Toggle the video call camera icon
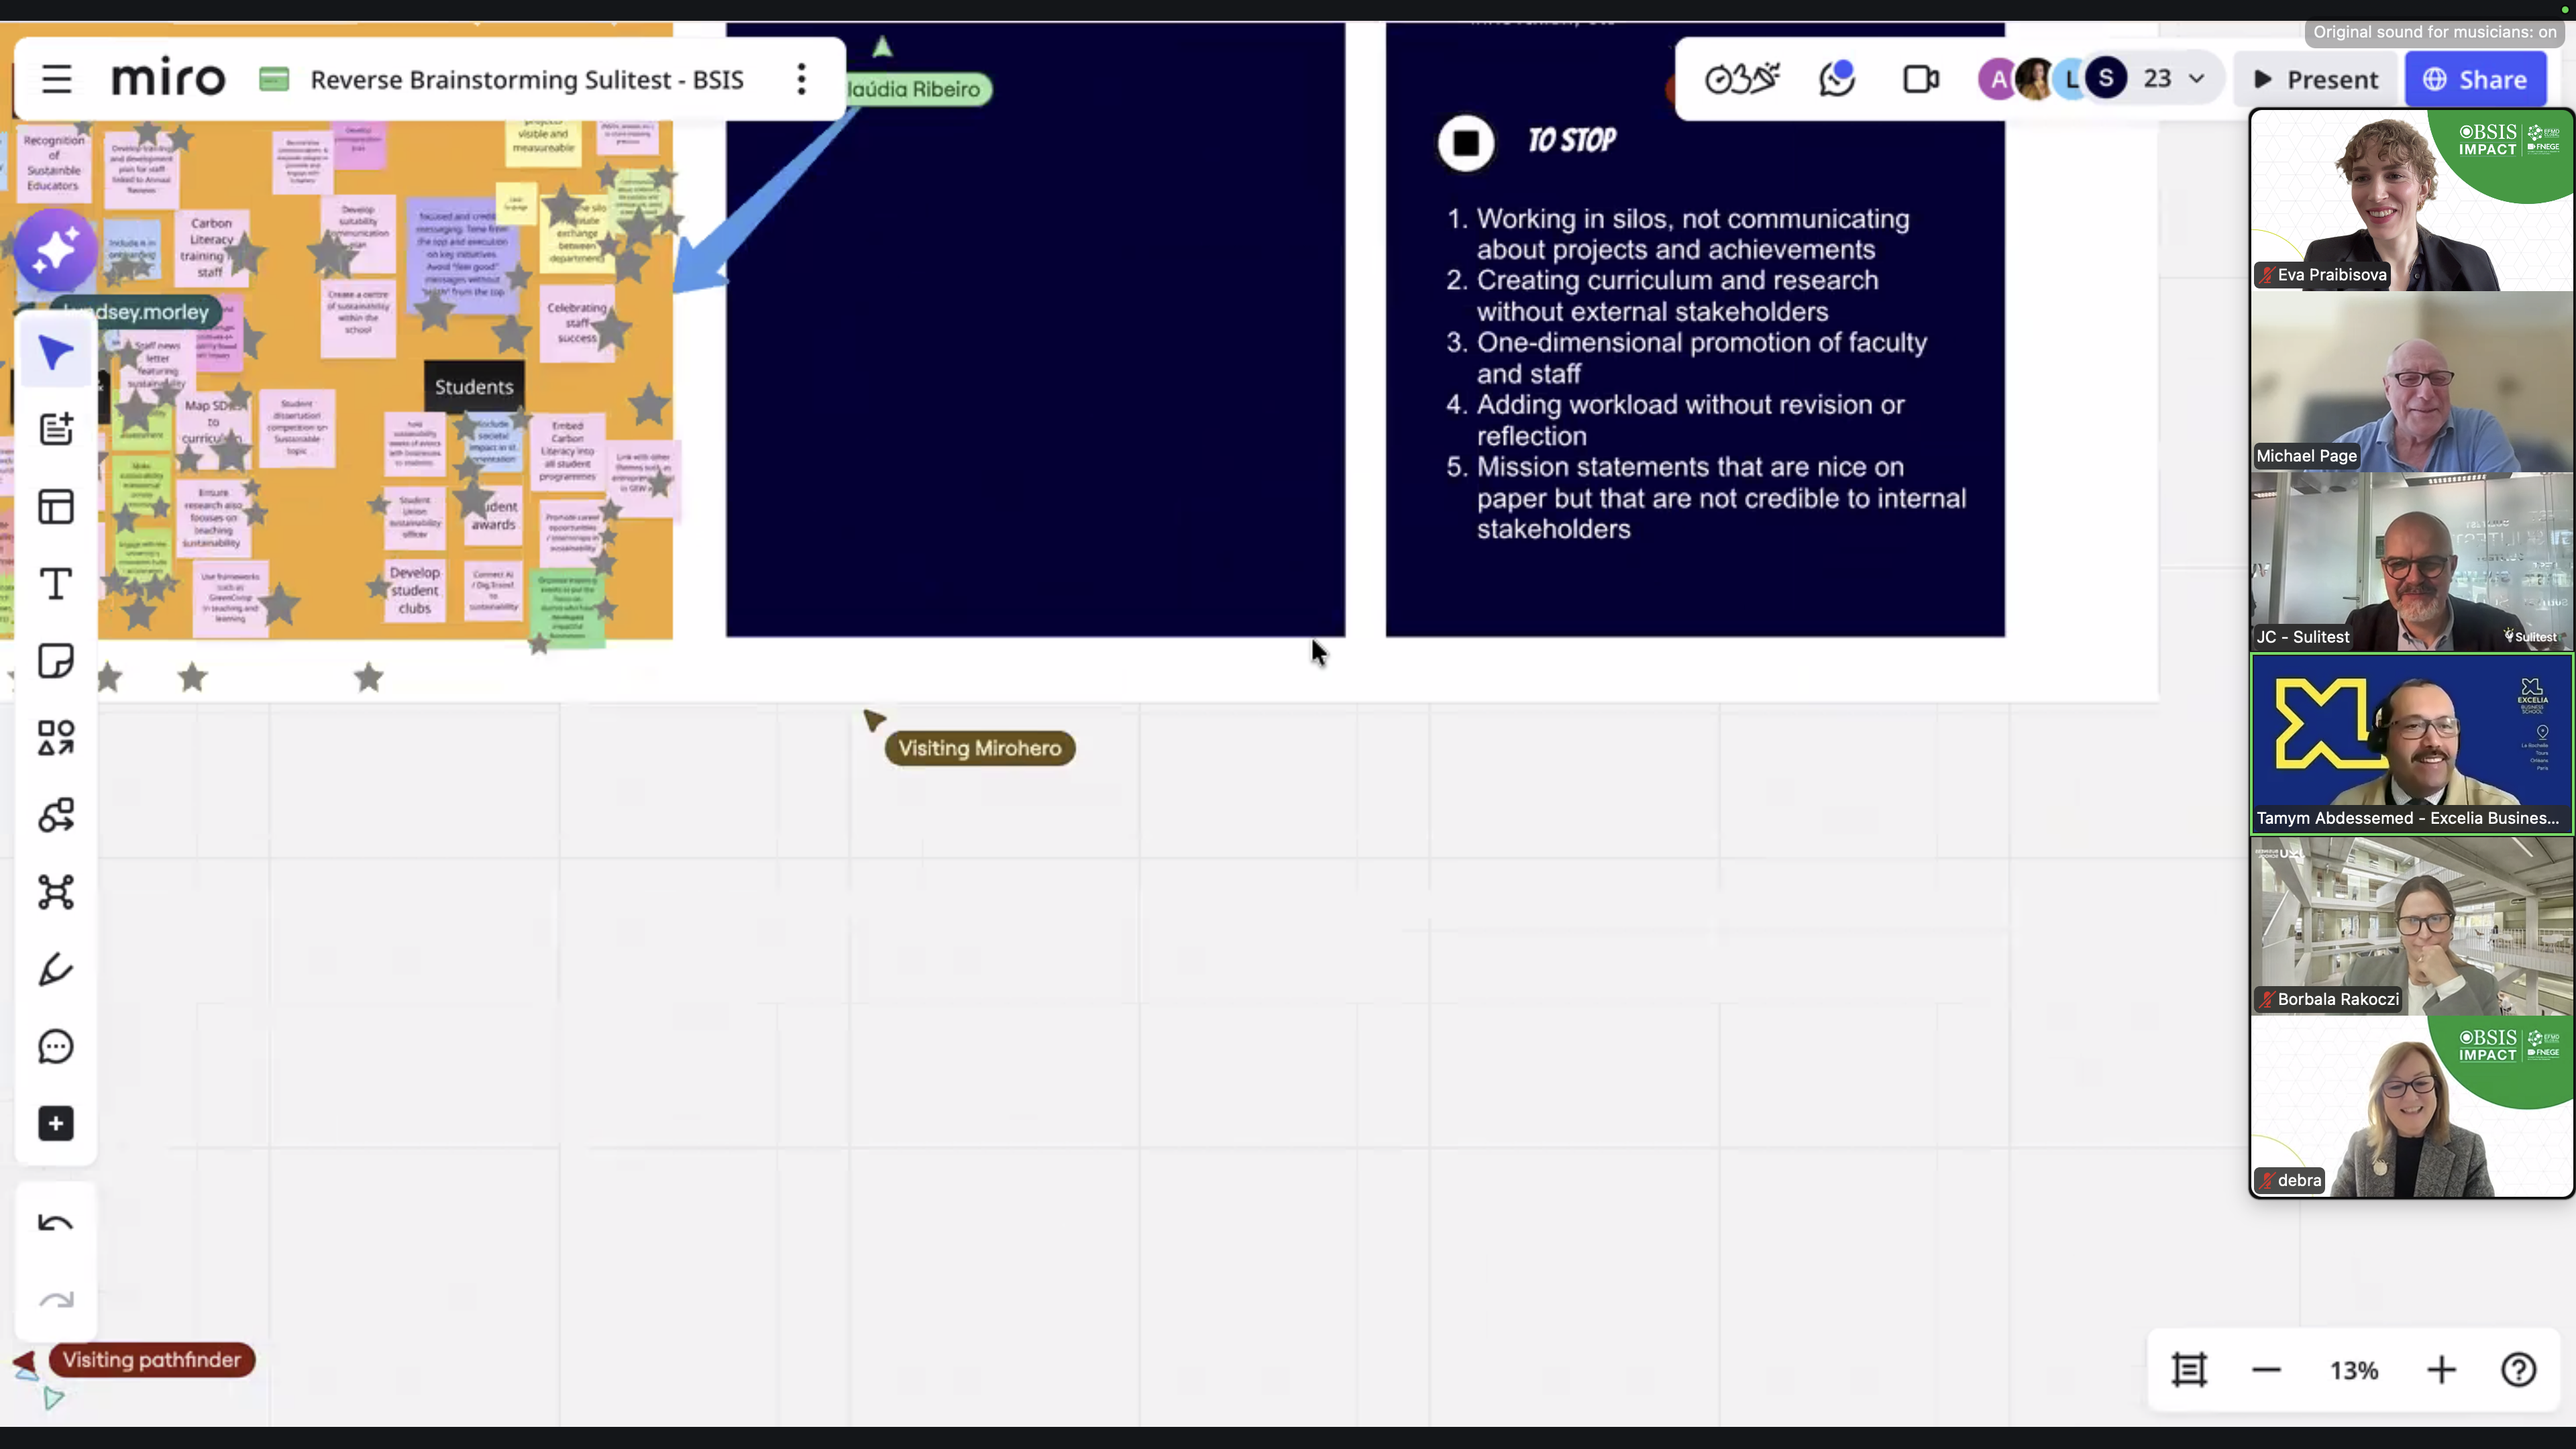This screenshot has width=2576, height=1449. pyautogui.click(x=1920, y=79)
